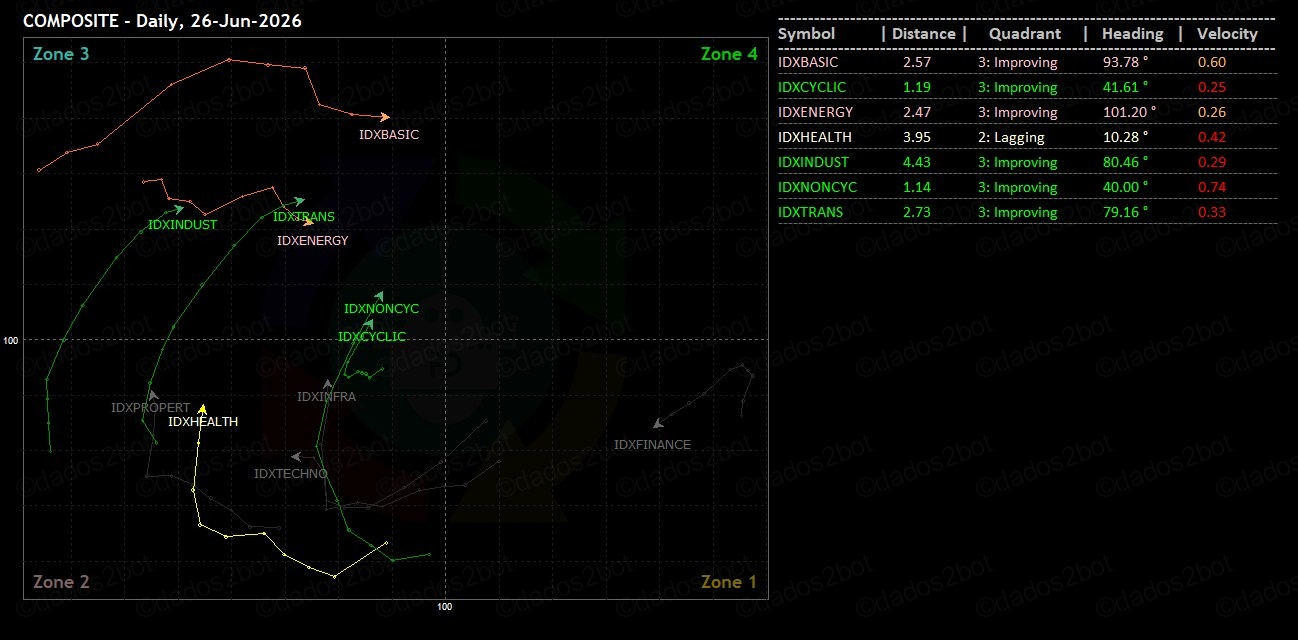Click the Velocity column header
Screen dimensions: 1298x640
point(1227,34)
